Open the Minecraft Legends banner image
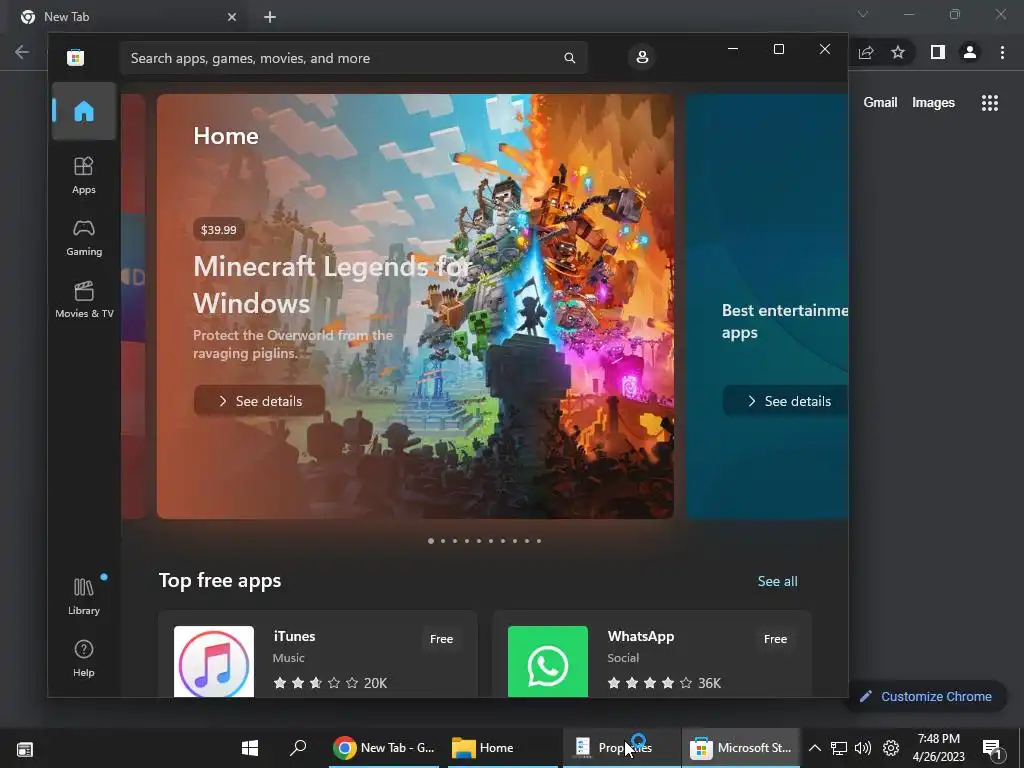 [415, 306]
